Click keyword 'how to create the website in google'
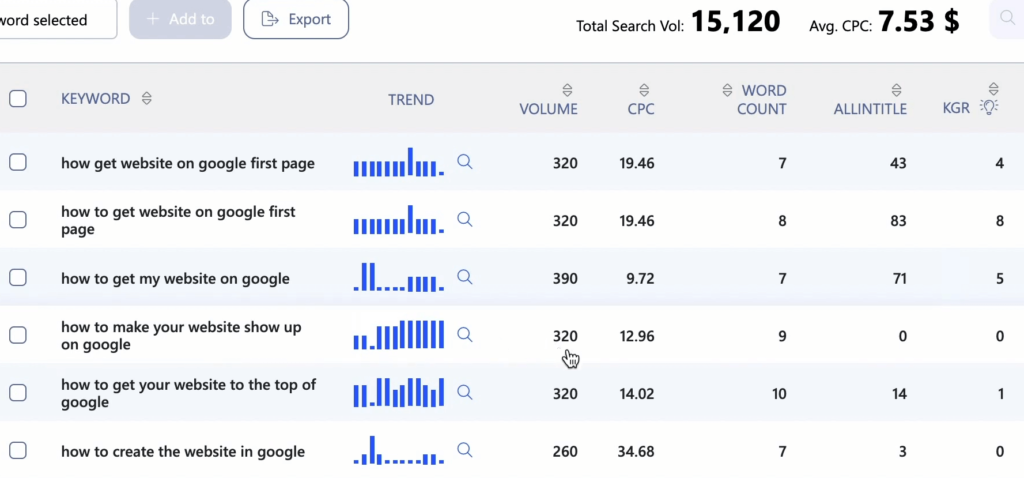The image size is (1024, 478). pyautogui.click(x=183, y=451)
